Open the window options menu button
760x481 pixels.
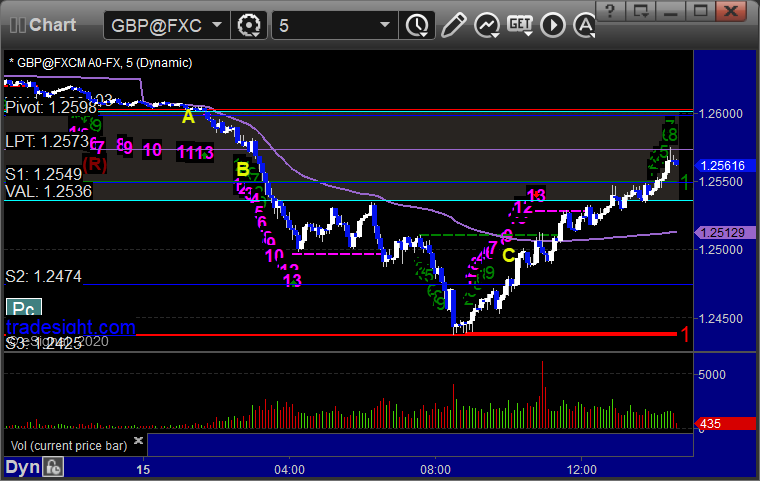(x=640, y=11)
